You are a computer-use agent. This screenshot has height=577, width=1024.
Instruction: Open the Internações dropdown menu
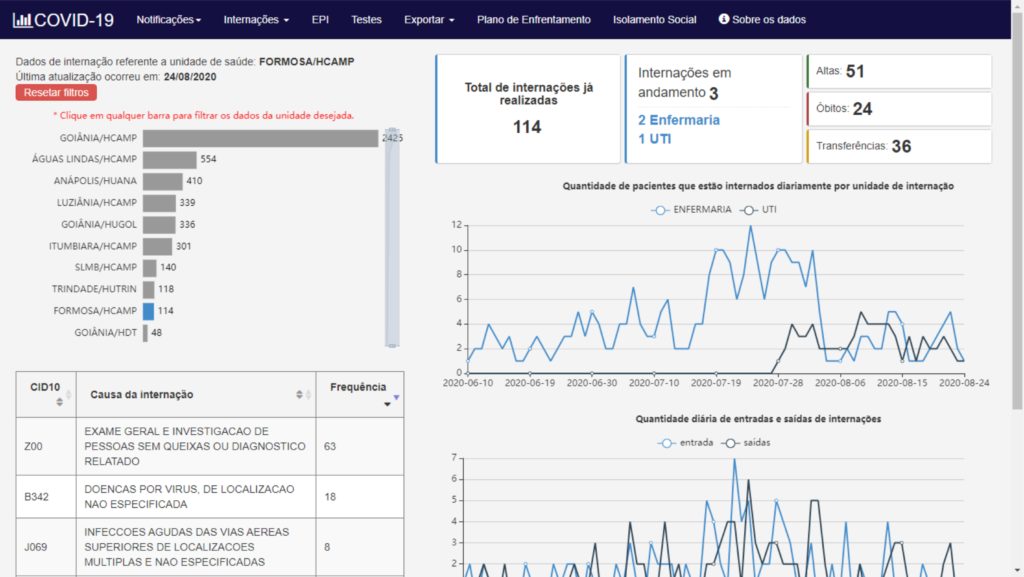coord(256,20)
